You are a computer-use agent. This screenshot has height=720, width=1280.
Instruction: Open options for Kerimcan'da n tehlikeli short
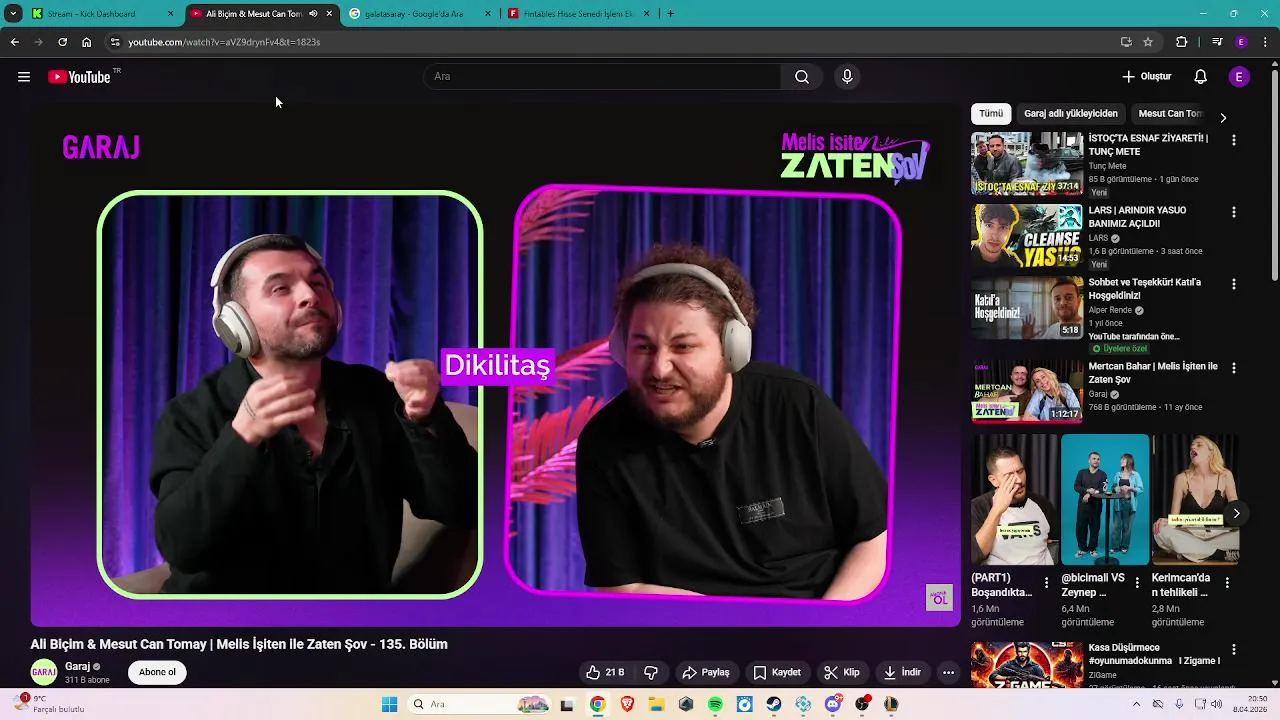(x=1227, y=582)
